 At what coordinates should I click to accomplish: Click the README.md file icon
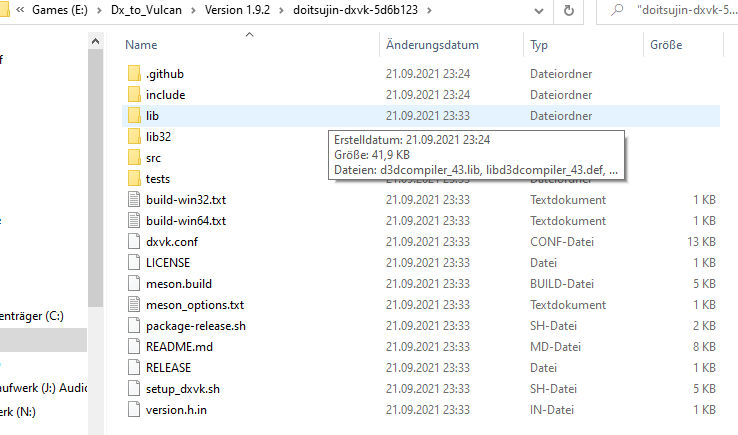pos(134,346)
